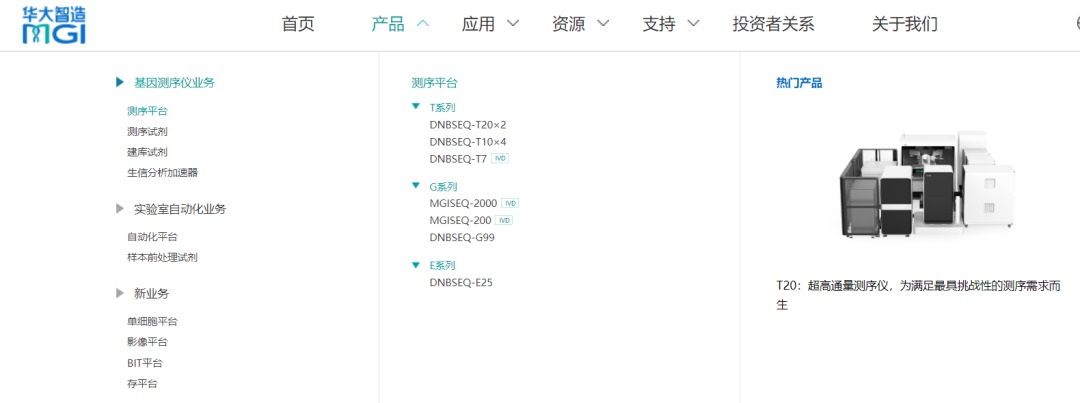The width and height of the screenshot is (1080, 403).
Task: Click the triangle beside 新业务
Action: 120,293
